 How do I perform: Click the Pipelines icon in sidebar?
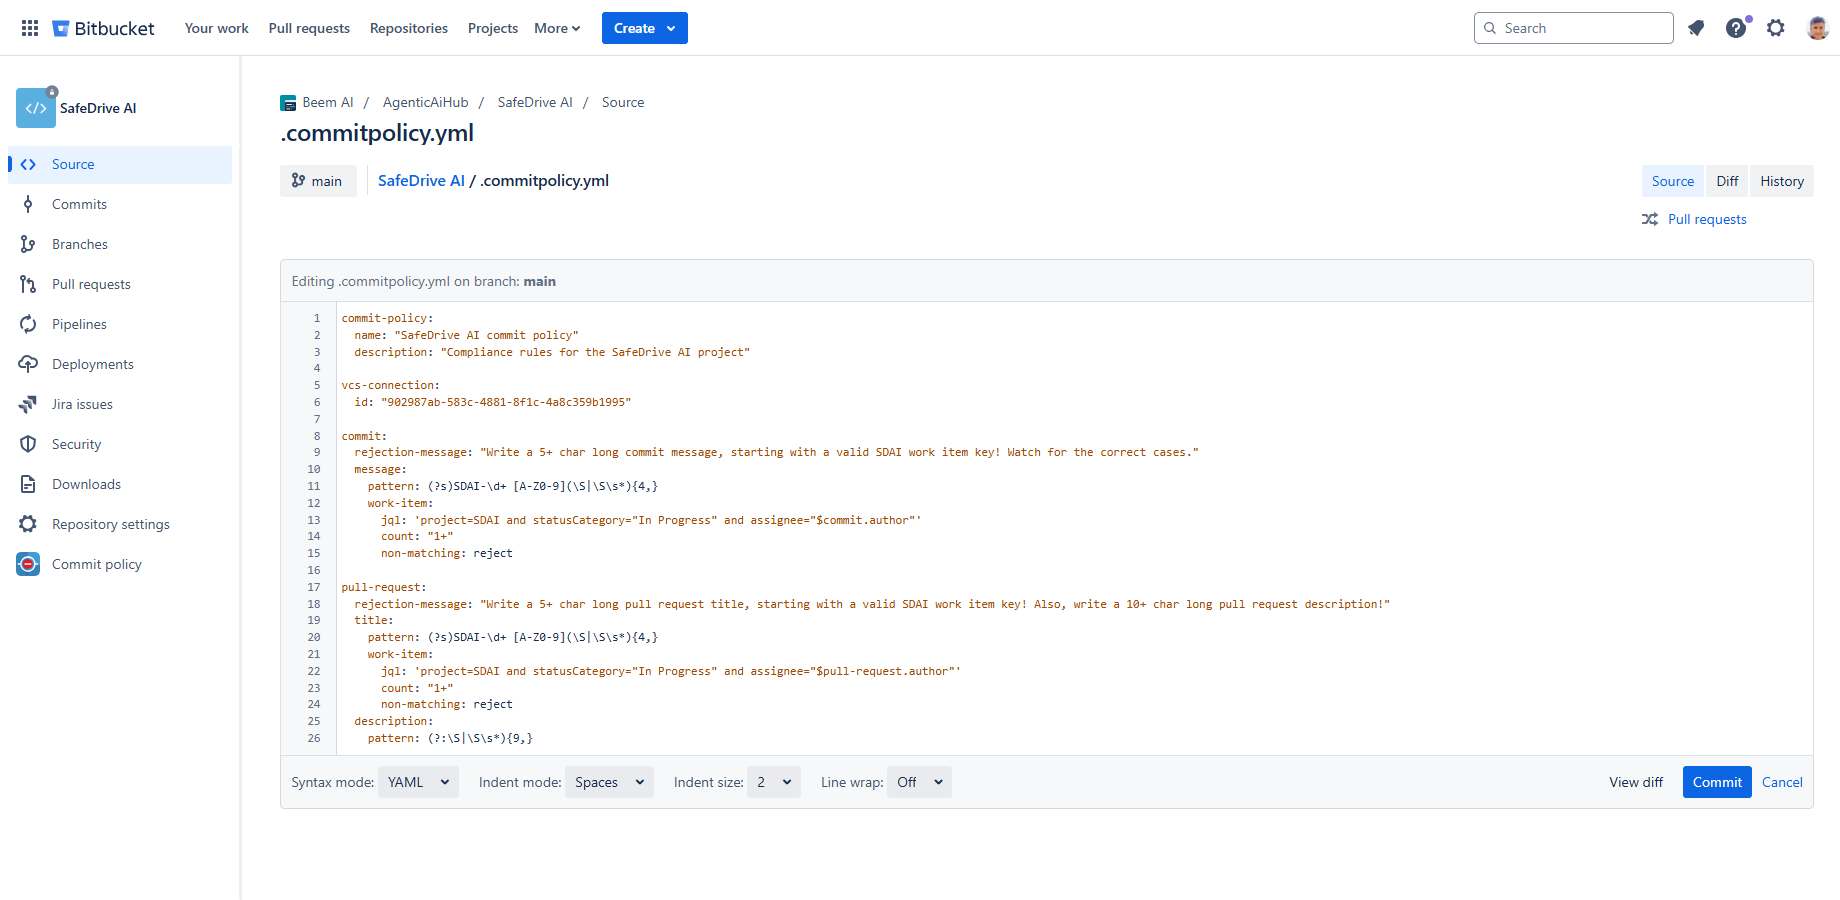[28, 324]
